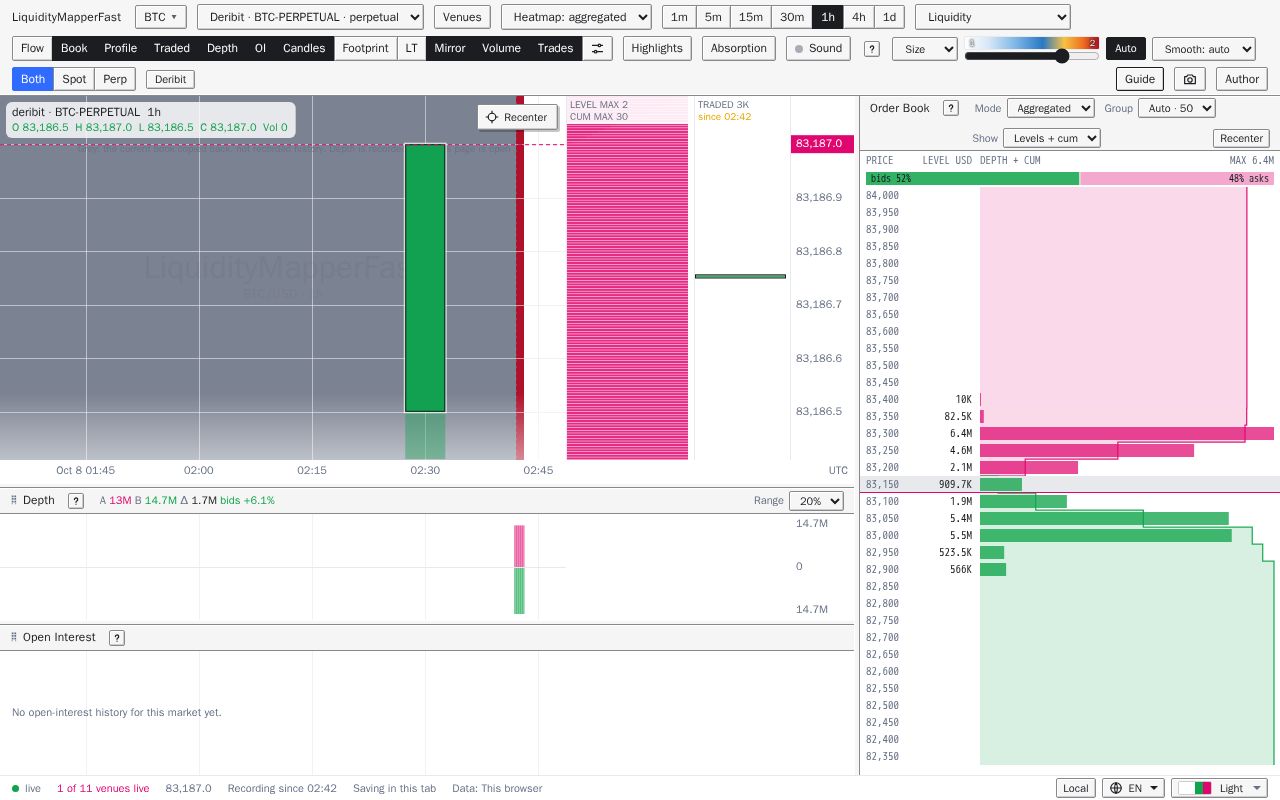This screenshot has height=800, width=1280.
Task: Open the Smooth auto dropdown
Action: tap(1204, 48)
